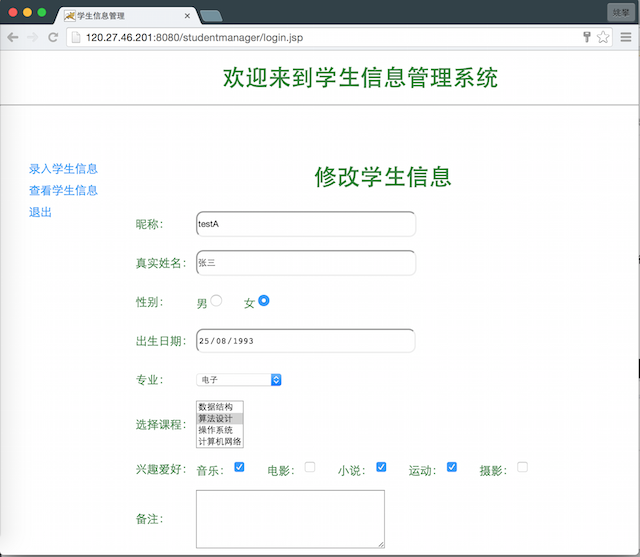
Task: Open the 专业 dropdown showing 电子
Action: [x=239, y=380]
